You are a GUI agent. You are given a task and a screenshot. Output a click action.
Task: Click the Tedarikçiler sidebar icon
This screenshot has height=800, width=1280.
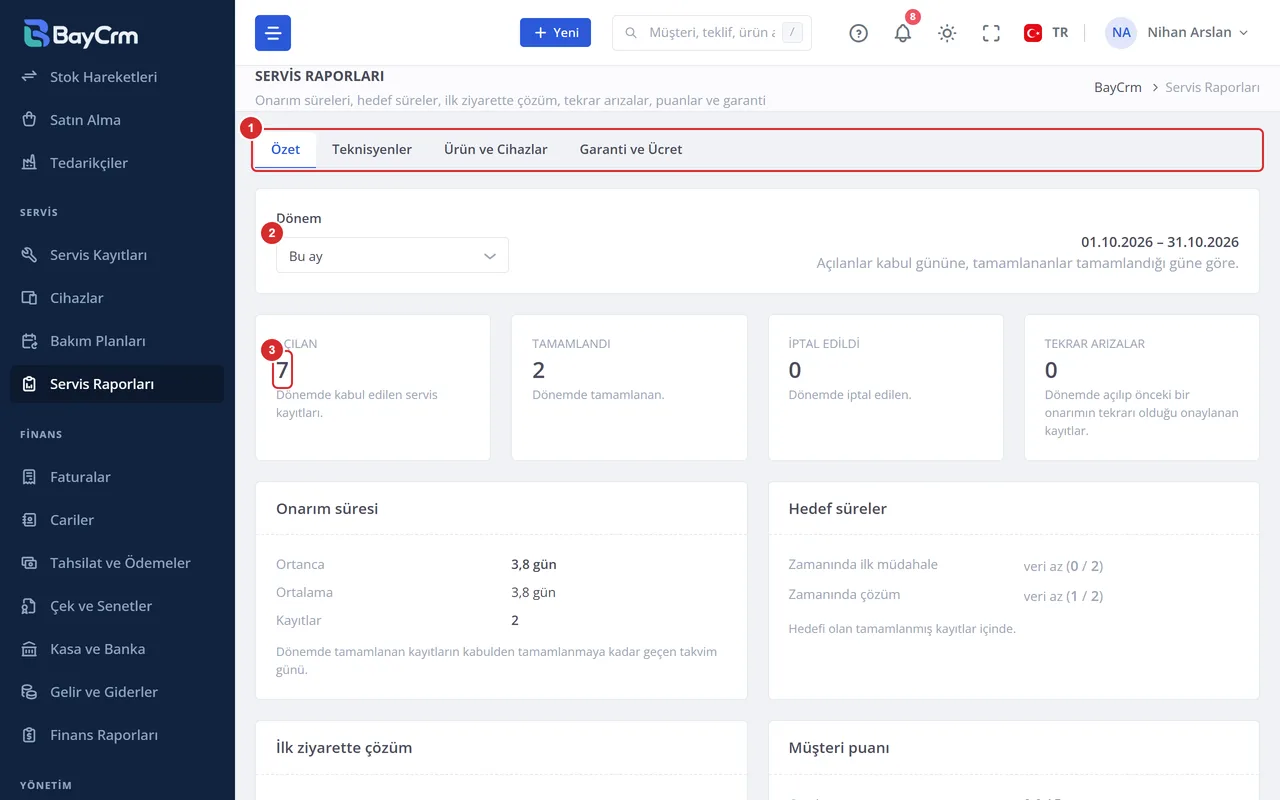(30, 163)
